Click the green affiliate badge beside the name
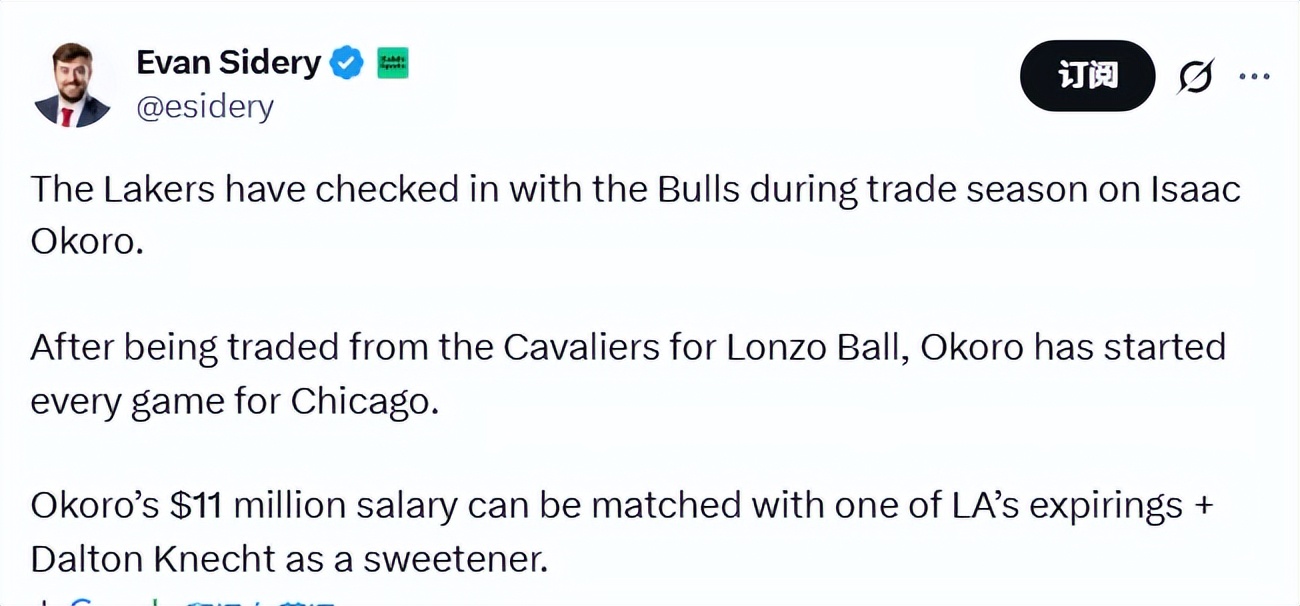 392,64
